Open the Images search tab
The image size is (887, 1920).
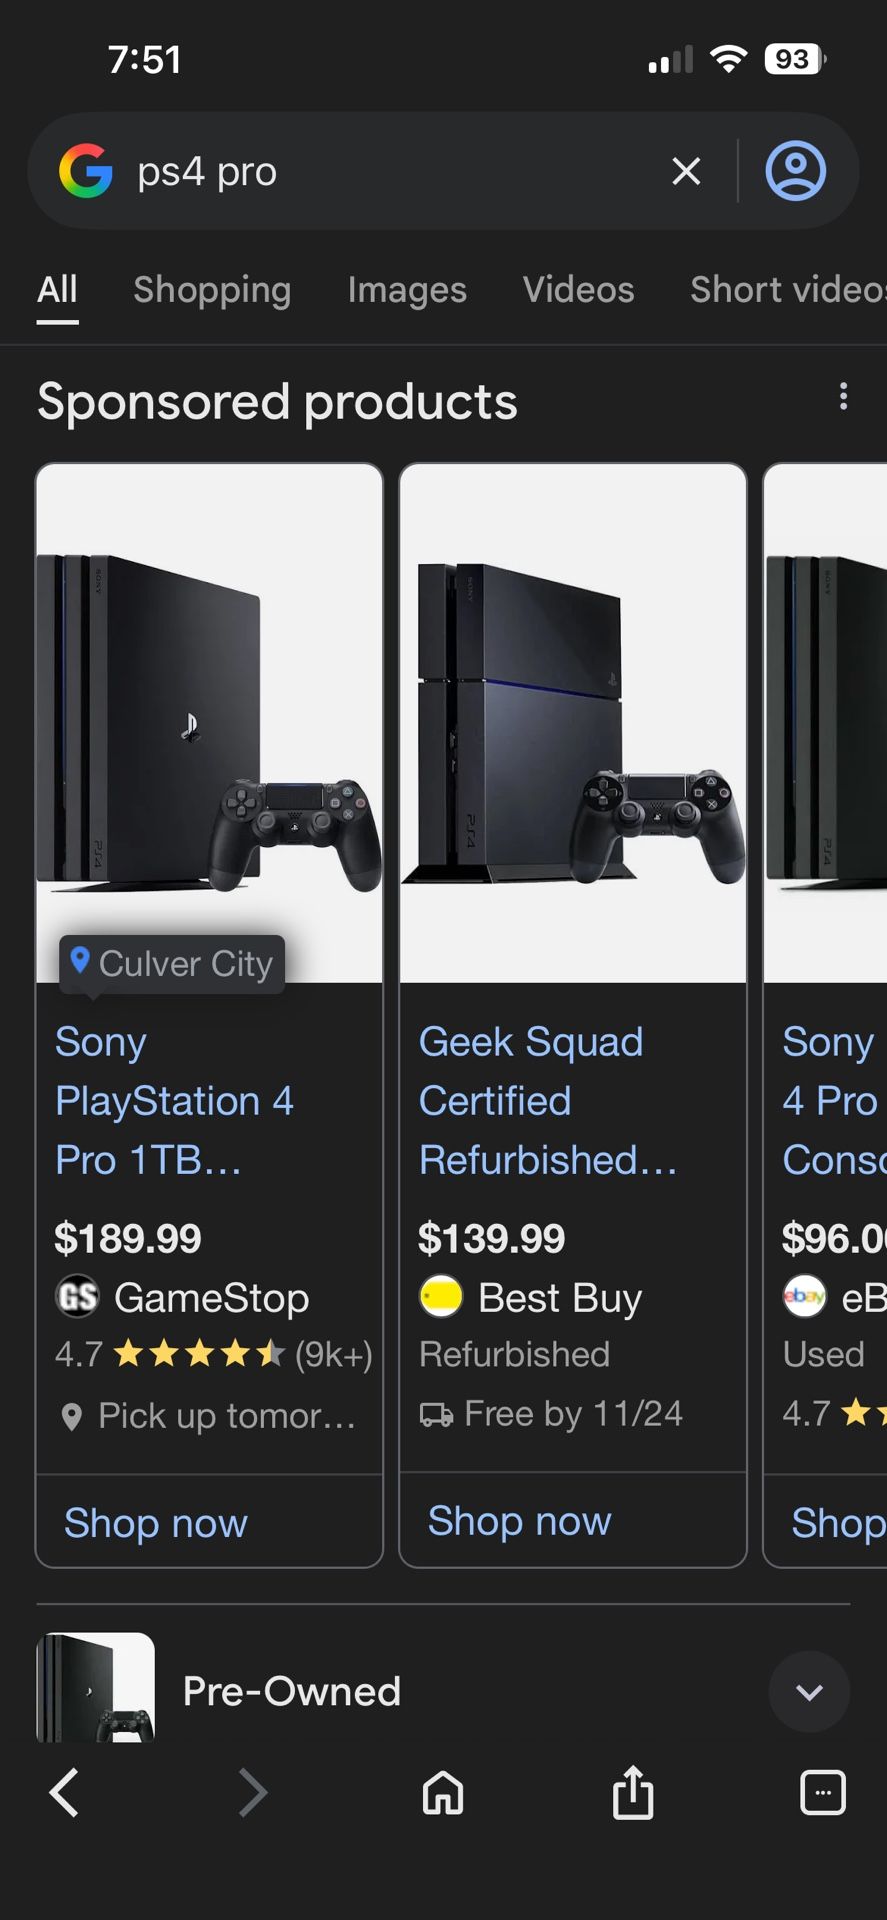click(x=406, y=289)
